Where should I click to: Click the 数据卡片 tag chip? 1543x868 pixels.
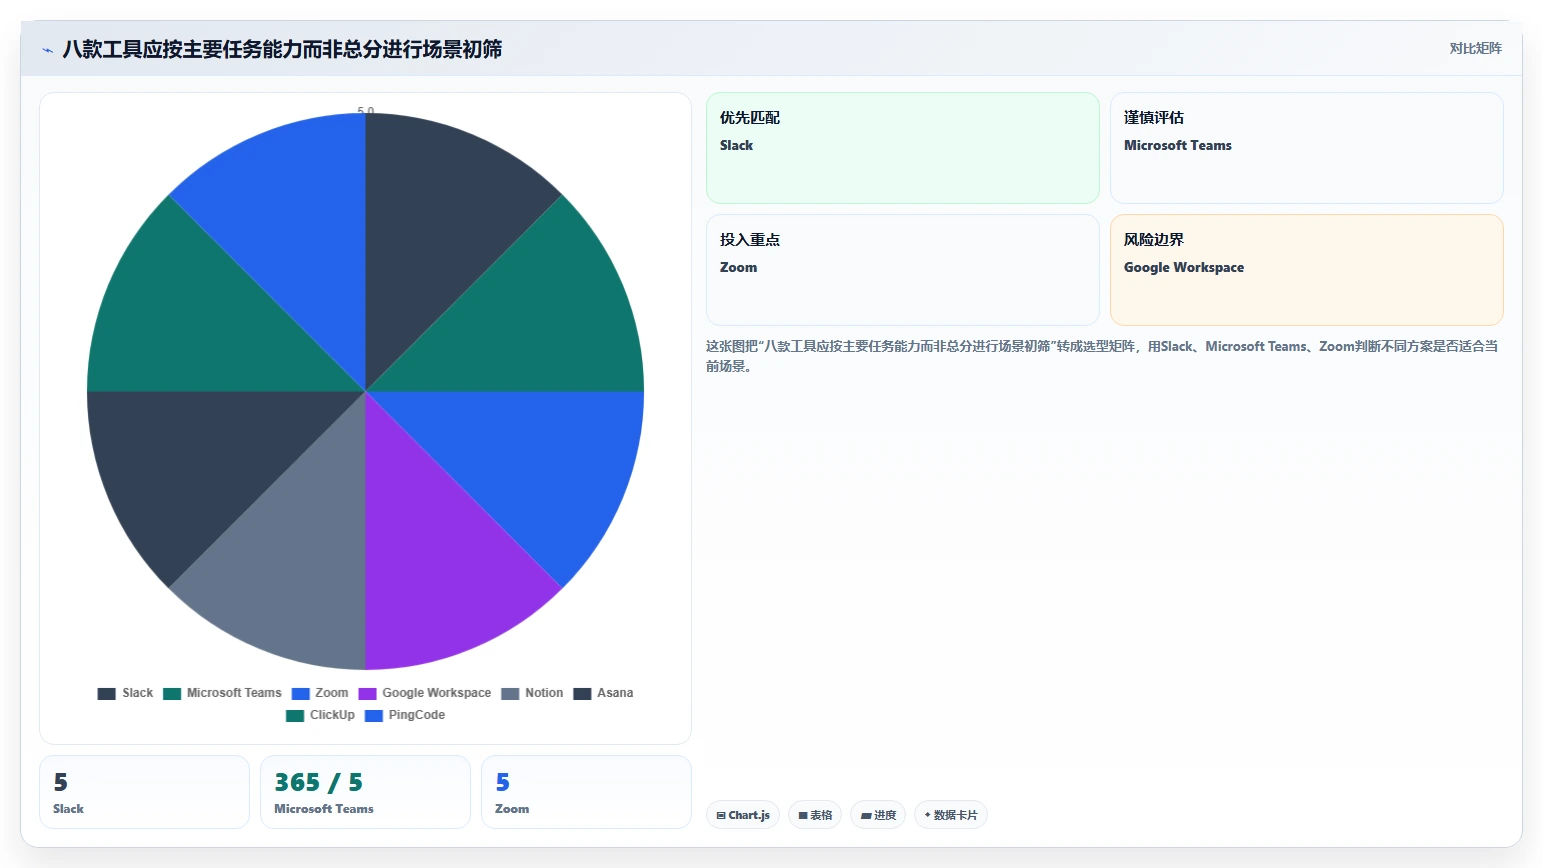tap(951, 815)
